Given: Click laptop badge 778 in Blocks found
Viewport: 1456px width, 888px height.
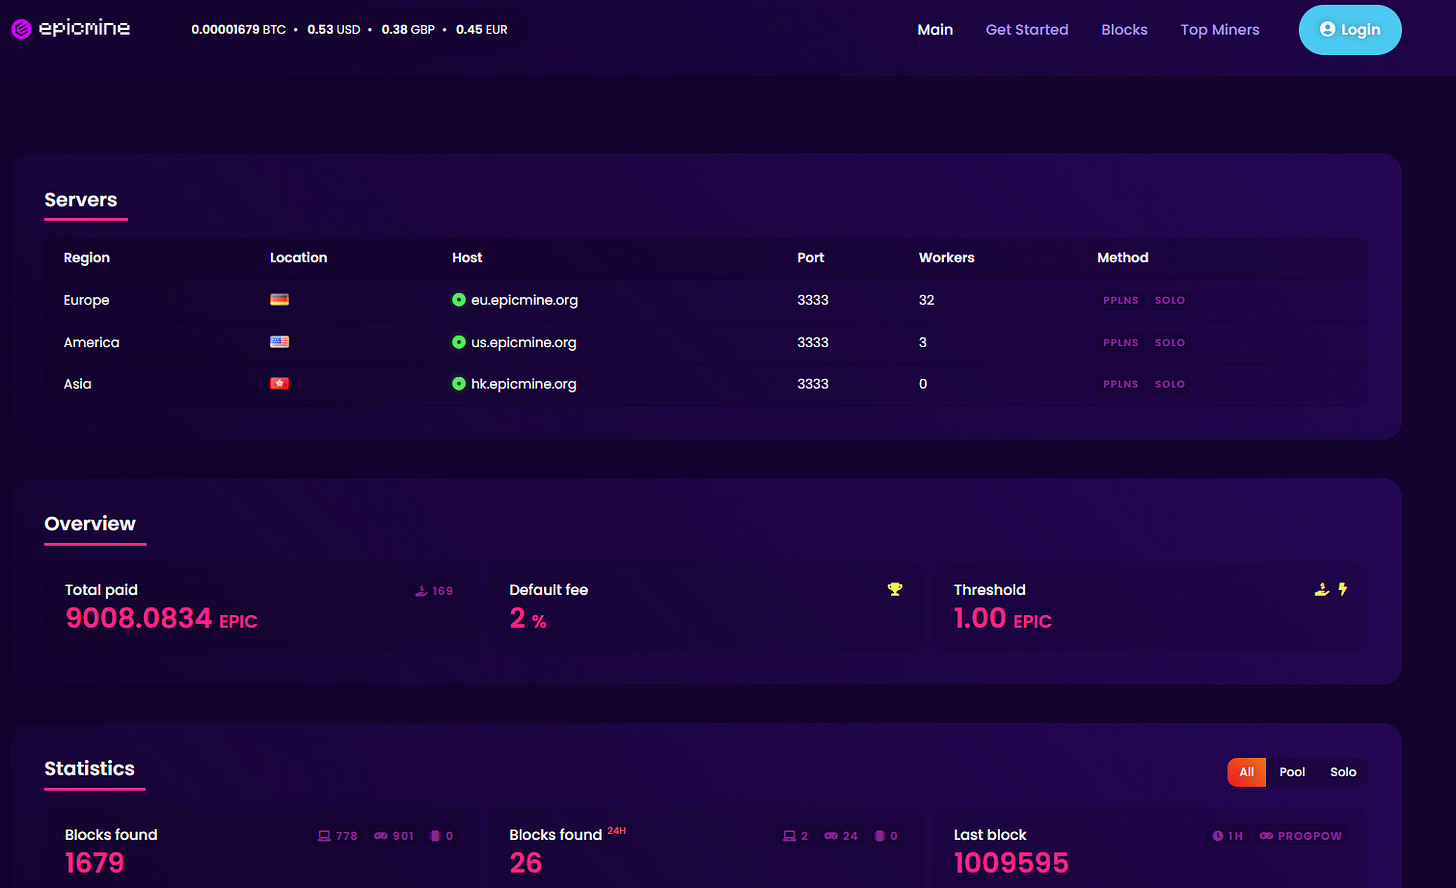Looking at the screenshot, I should (338, 836).
